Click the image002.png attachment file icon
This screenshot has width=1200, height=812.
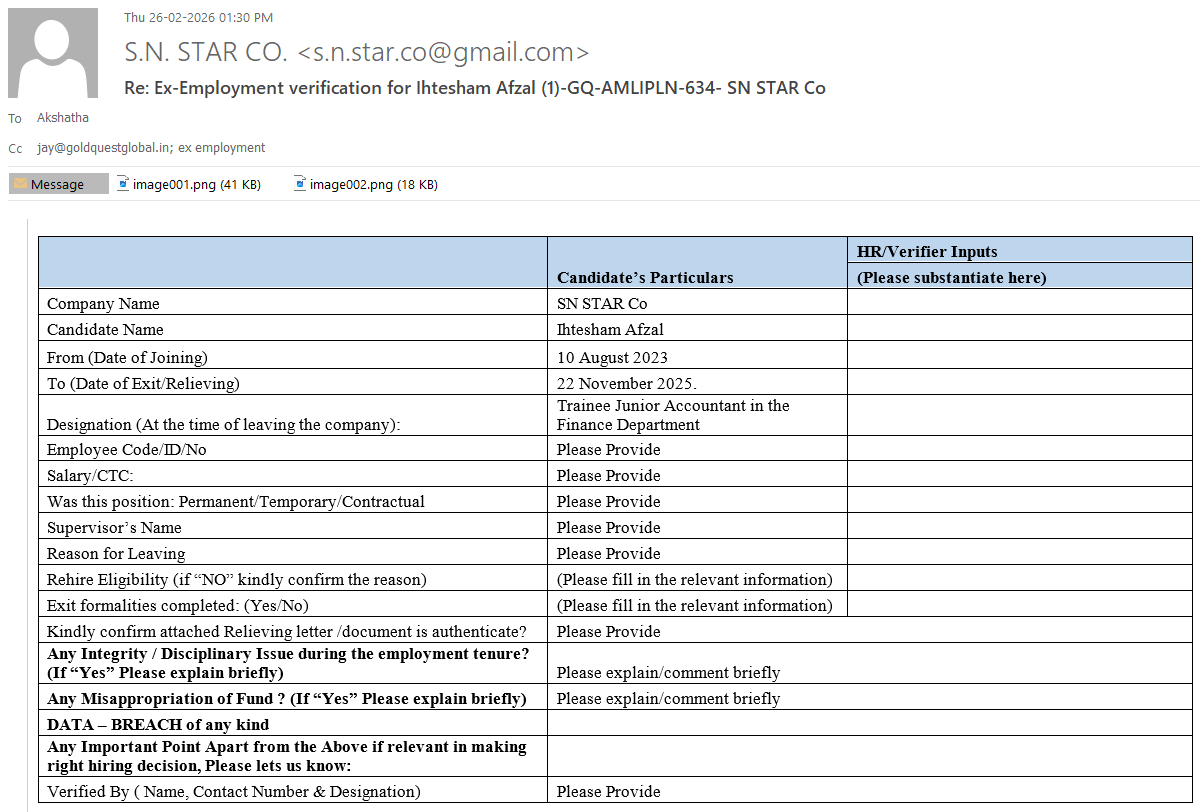tap(300, 184)
